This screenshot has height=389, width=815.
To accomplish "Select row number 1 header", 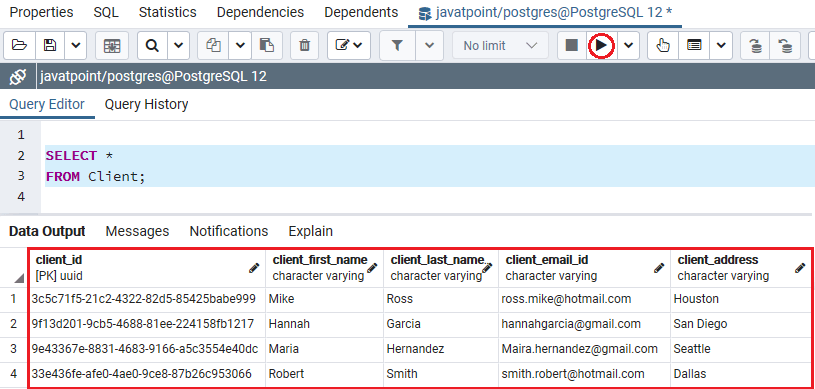I will 14,299.
